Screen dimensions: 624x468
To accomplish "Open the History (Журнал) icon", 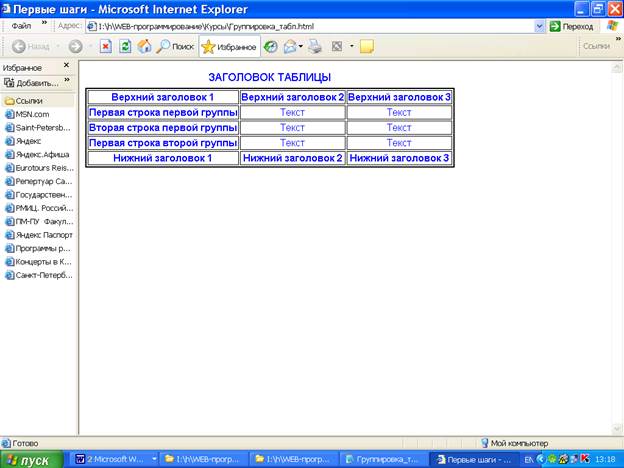I will click(x=271, y=47).
